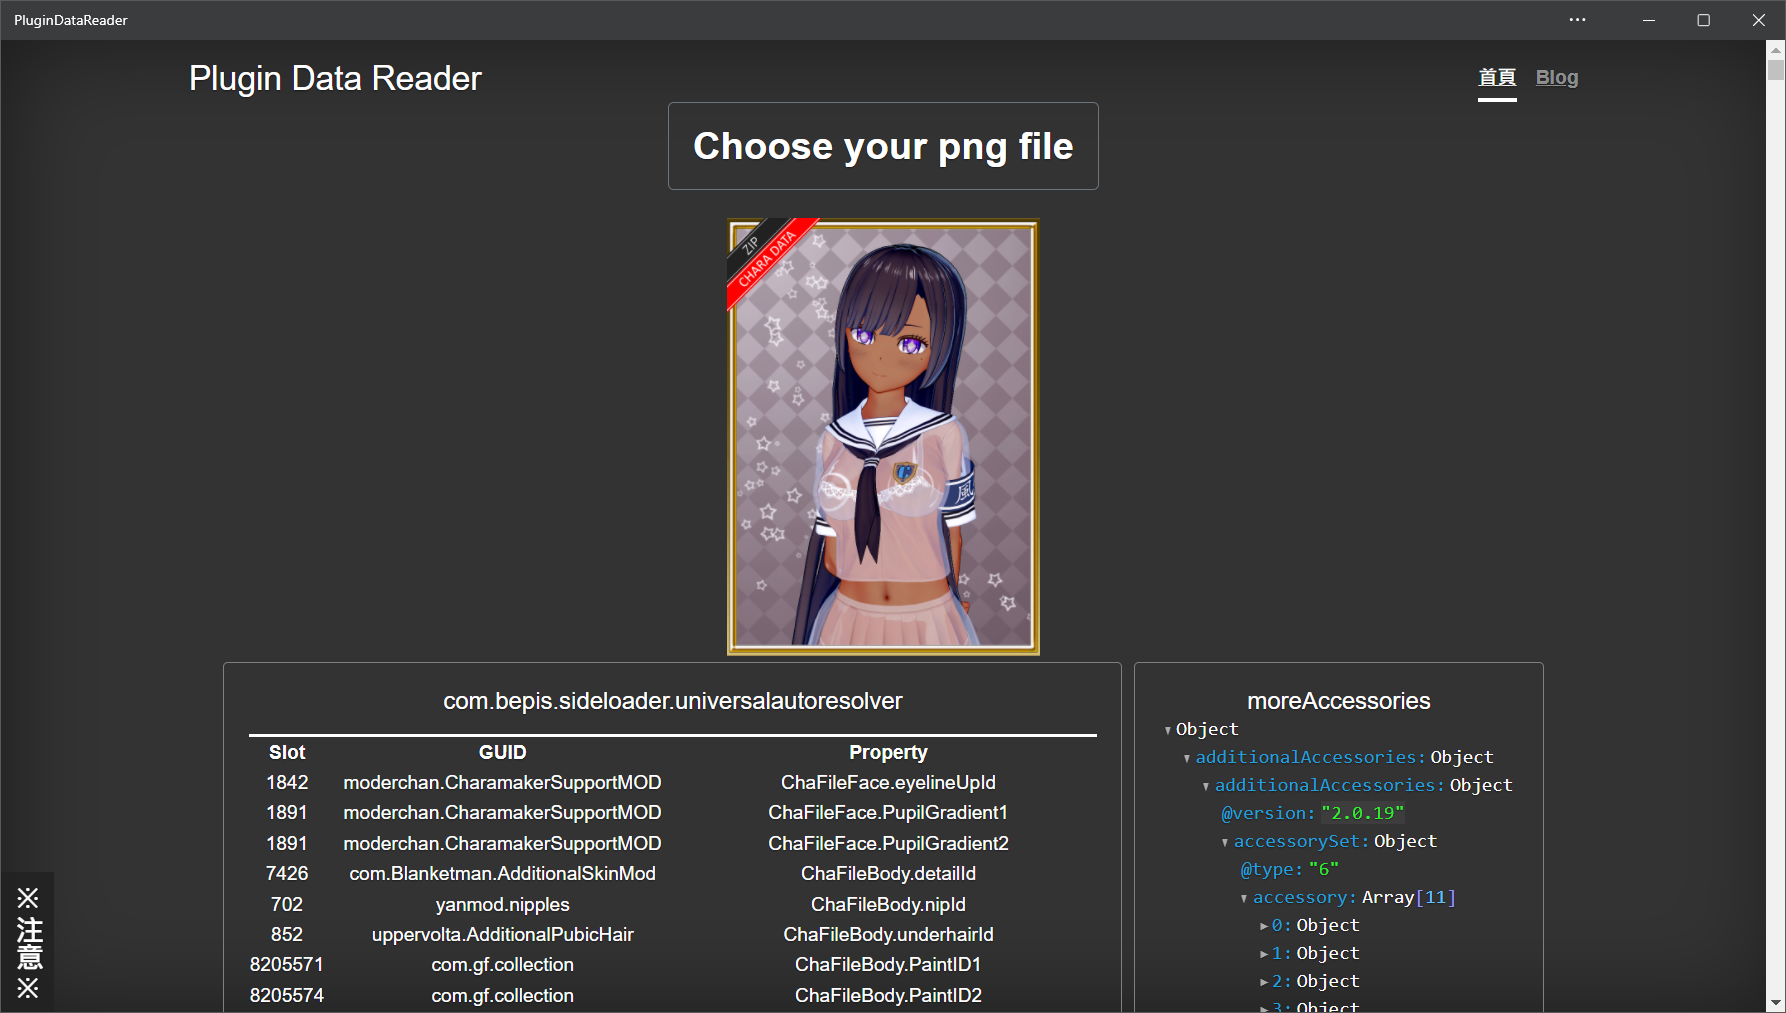The width and height of the screenshot is (1786, 1013).
Task: Expand 2: Object in the accessory list
Action: click(x=1264, y=981)
